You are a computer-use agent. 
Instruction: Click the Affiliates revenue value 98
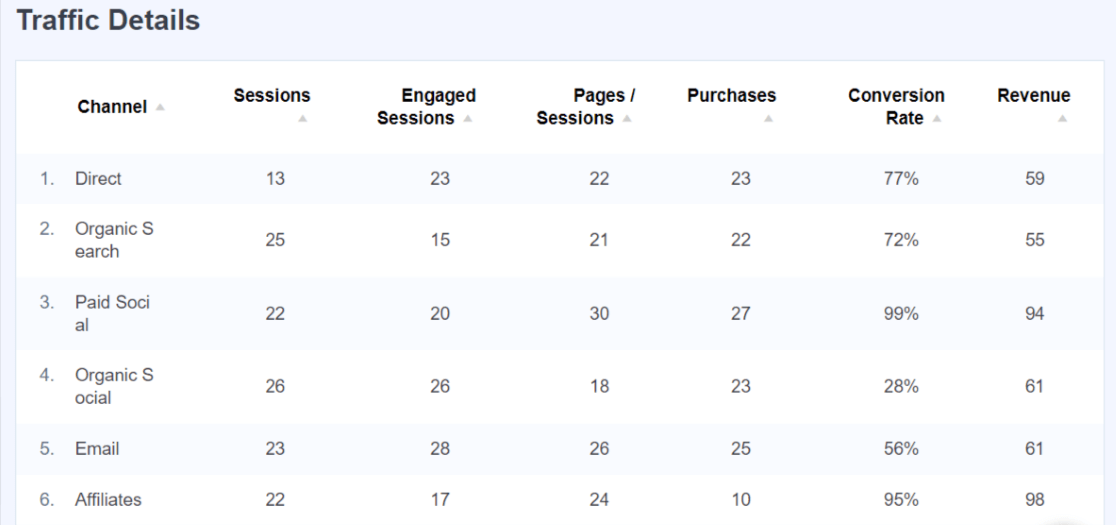click(x=1034, y=499)
